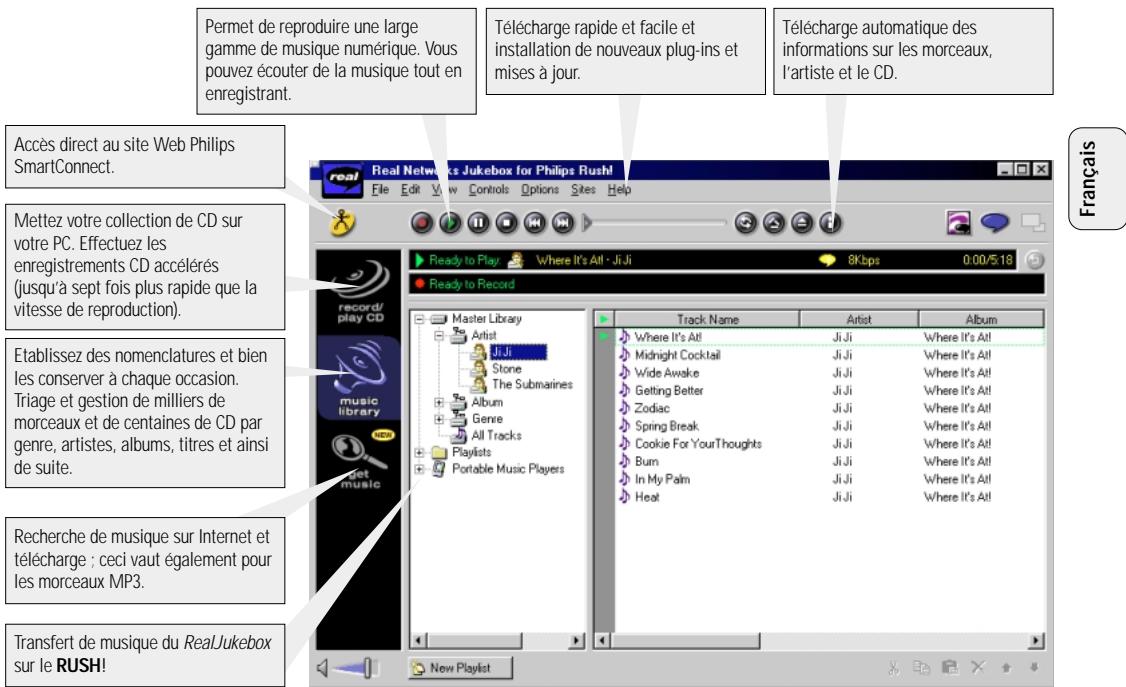Screen dimensions: 1126x687
Task: Sort by the Track Name column header
Action: tap(707, 319)
